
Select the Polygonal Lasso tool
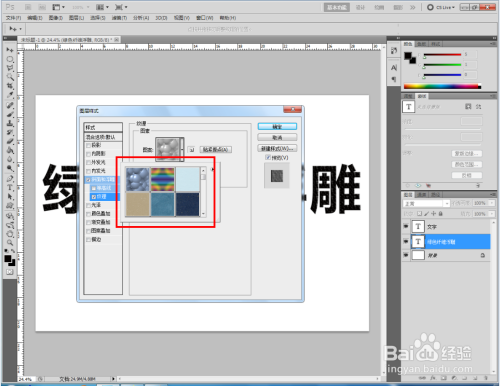(10, 68)
